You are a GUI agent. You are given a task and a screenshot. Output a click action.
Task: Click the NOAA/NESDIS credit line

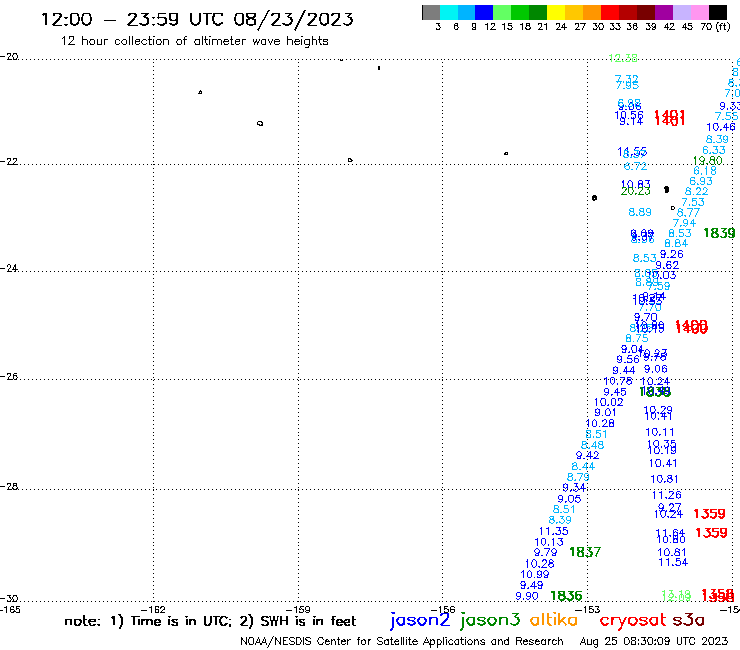402,641
